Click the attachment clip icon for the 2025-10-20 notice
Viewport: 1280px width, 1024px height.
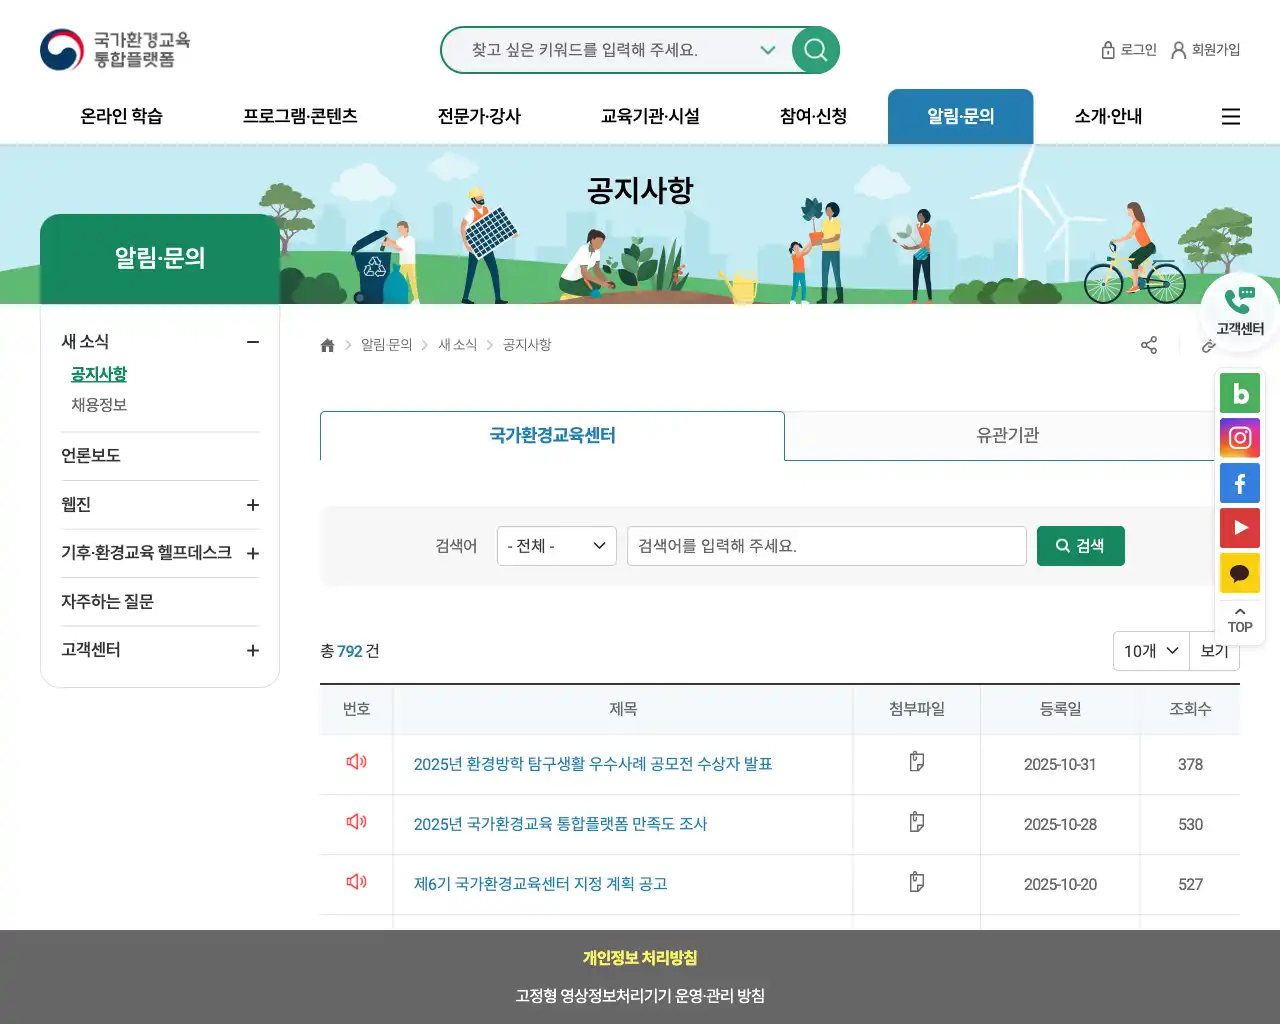(x=916, y=884)
